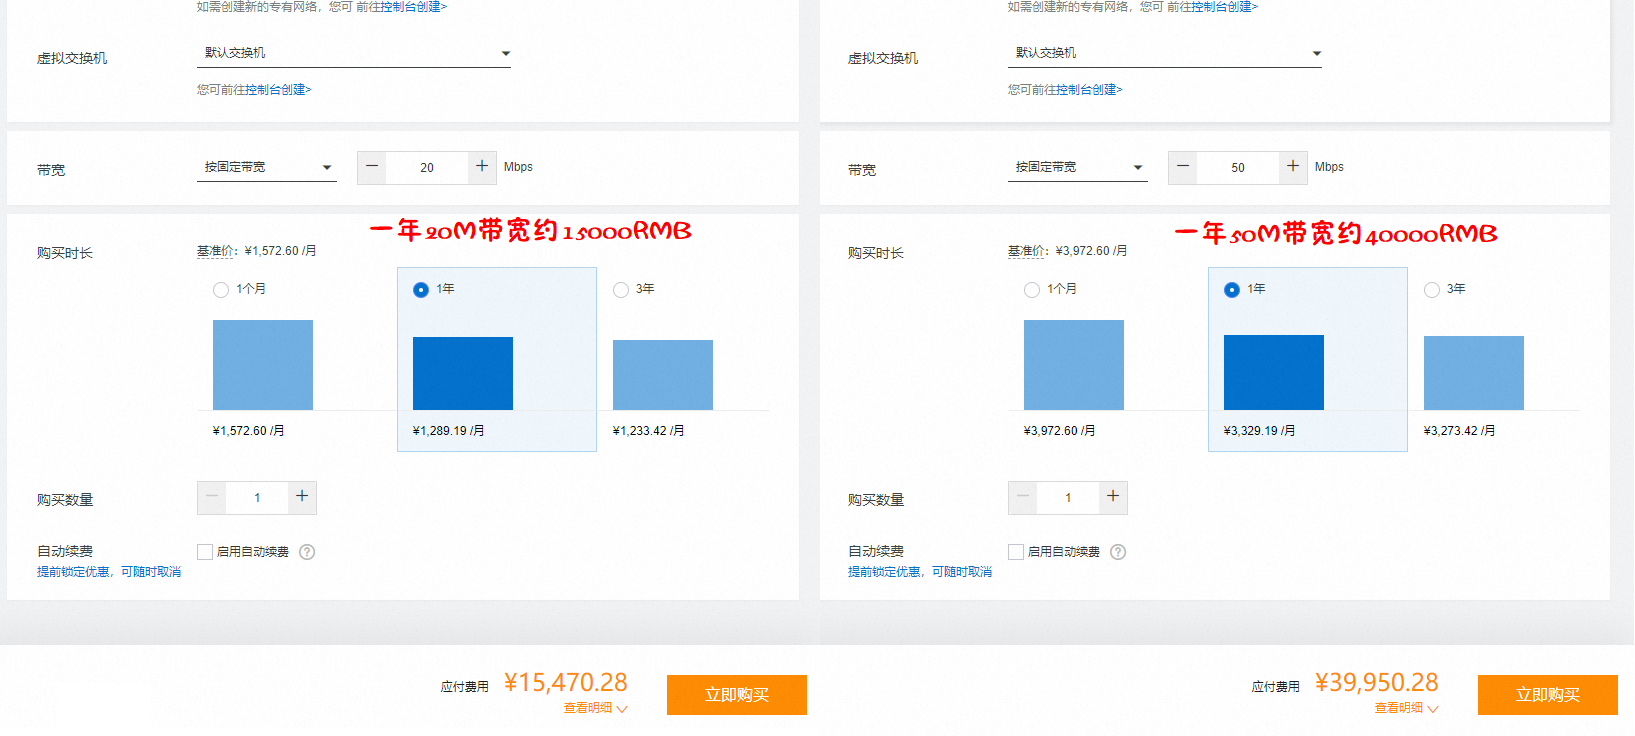The image size is (1635, 736).
Task: Open the 按固定带宽 dropdown beside 20 Mbps
Action: (266, 167)
